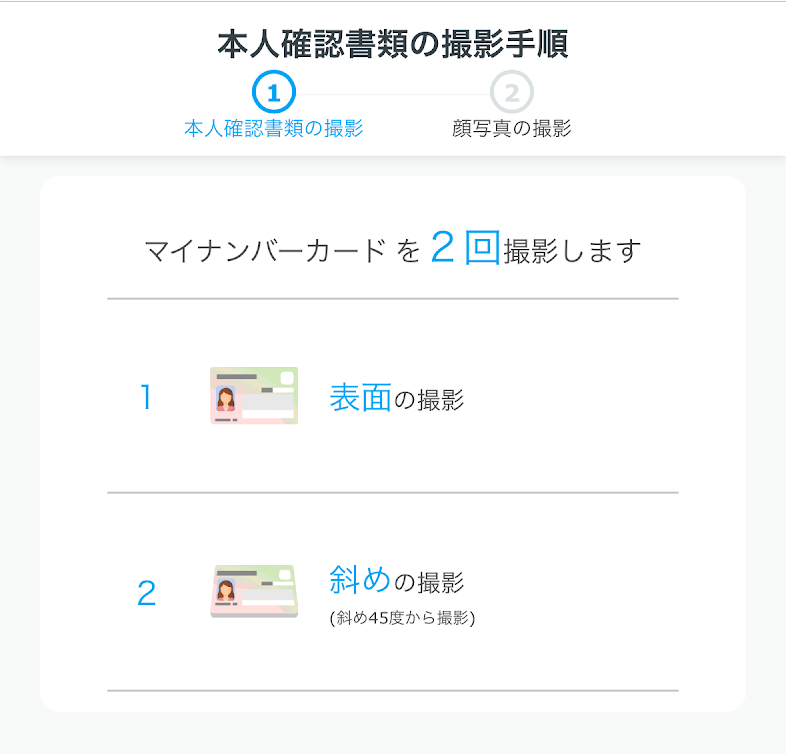Screen dimensions: 786x754
Task: Click the の撮影 text after 斜め
Action: [x=429, y=581]
